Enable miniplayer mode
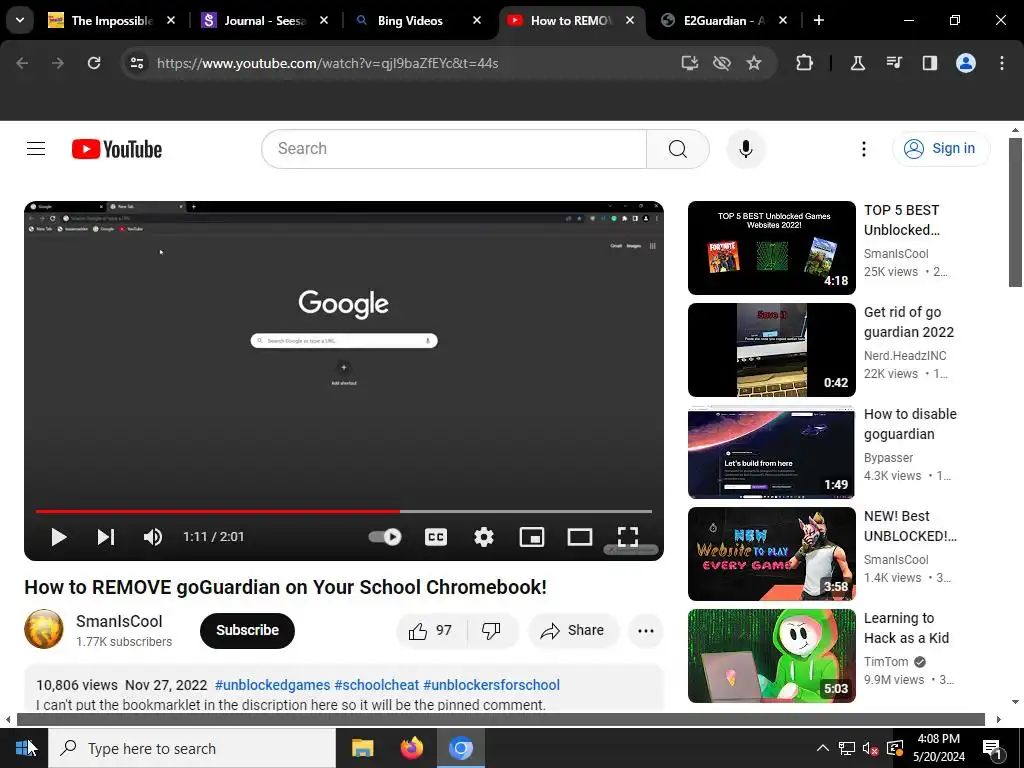The height and width of the screenshot is (768, 1024). 532,537
